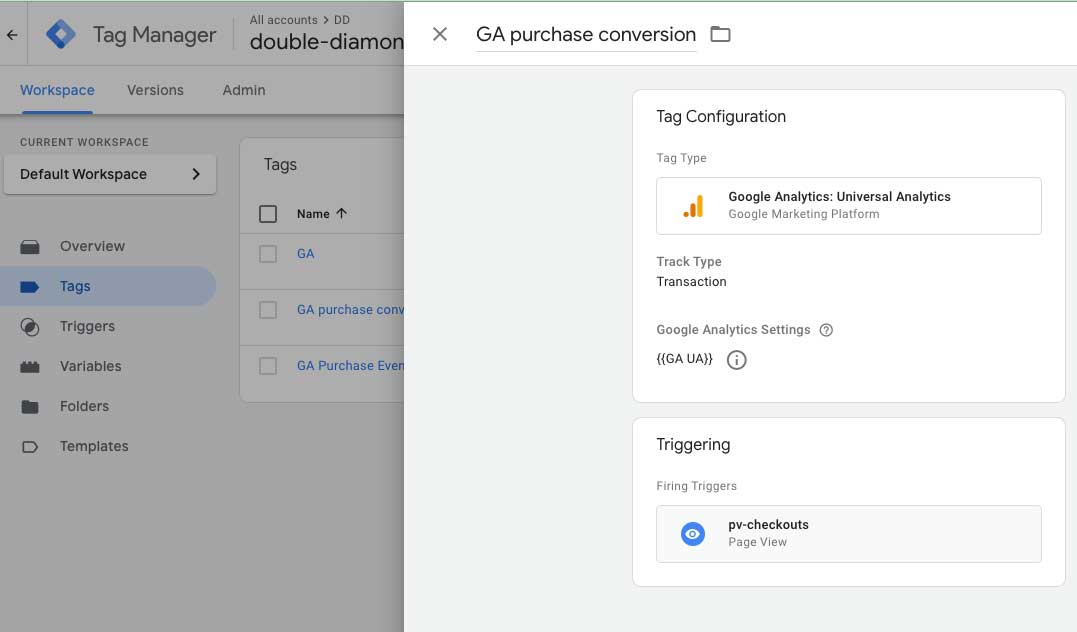Click the Overview briefcase icon
Screen dimensions: 1077x632
coord(30,247)
